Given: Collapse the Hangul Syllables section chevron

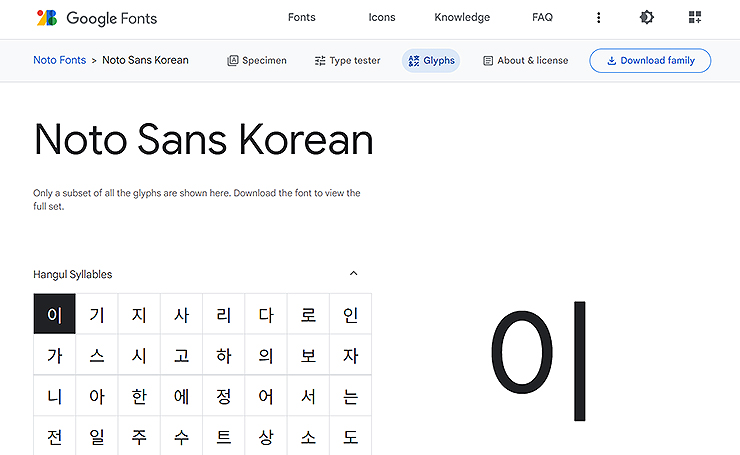Looking at the screenshot, I should pos(353,273).
